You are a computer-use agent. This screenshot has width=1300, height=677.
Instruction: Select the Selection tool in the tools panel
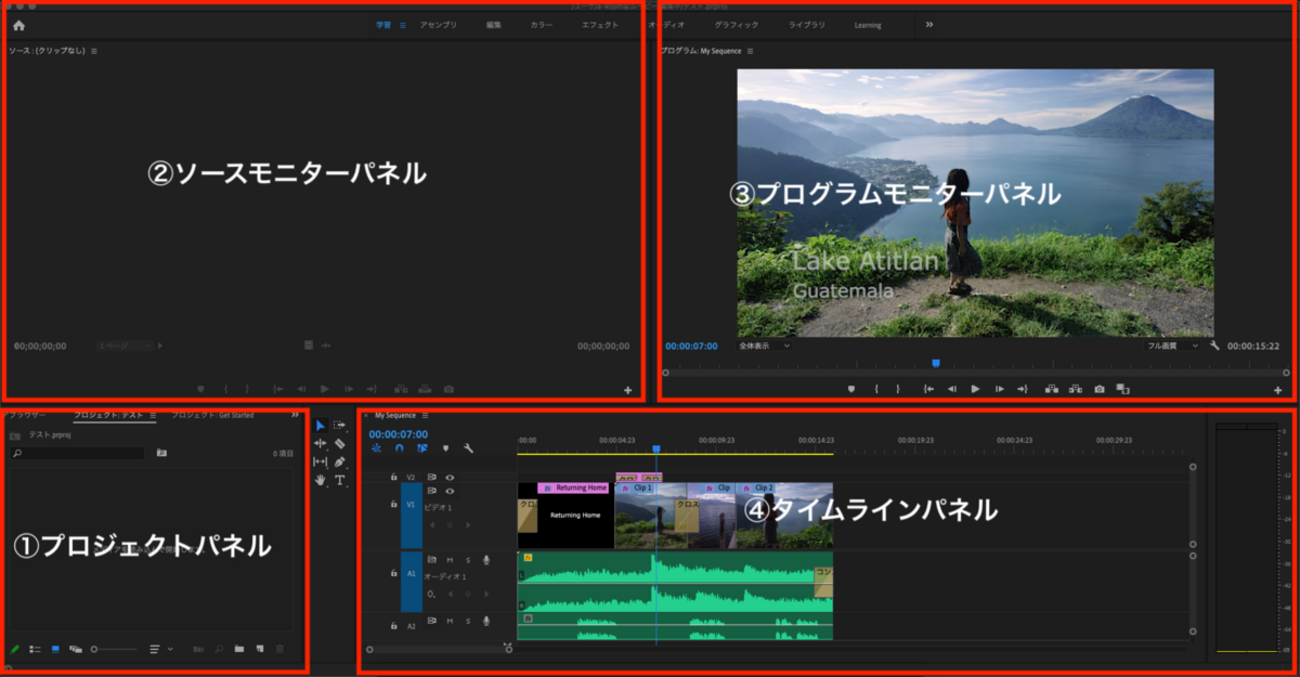(321, 426)
